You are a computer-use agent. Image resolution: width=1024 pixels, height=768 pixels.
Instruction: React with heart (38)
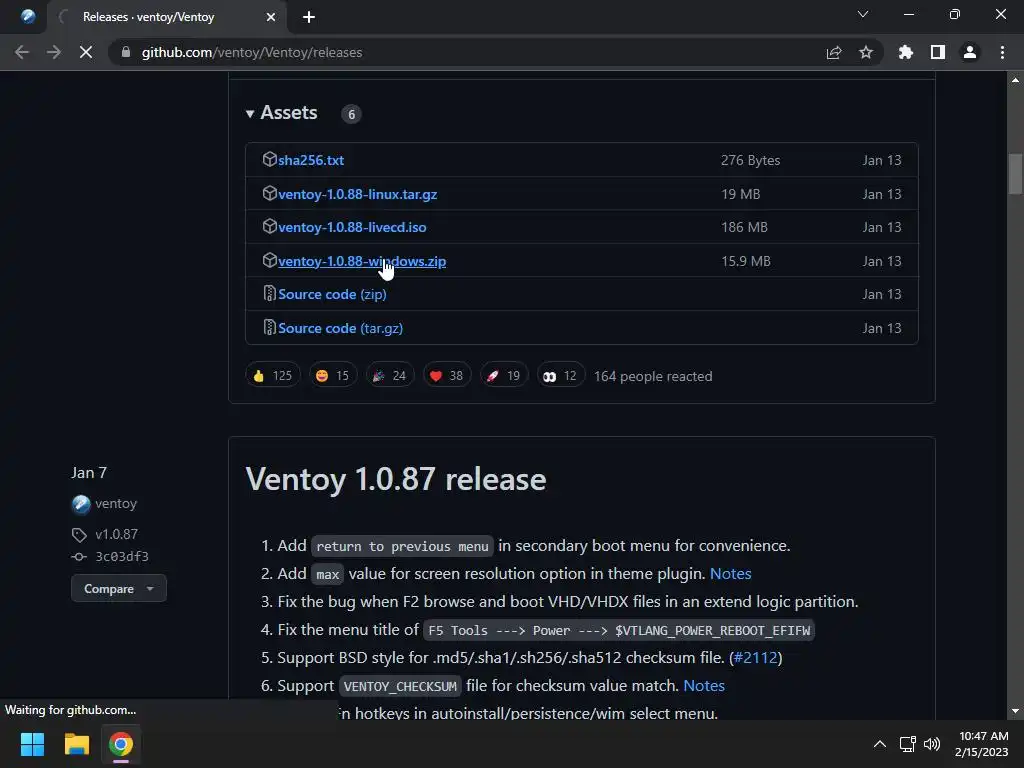(x=447, y=376)
